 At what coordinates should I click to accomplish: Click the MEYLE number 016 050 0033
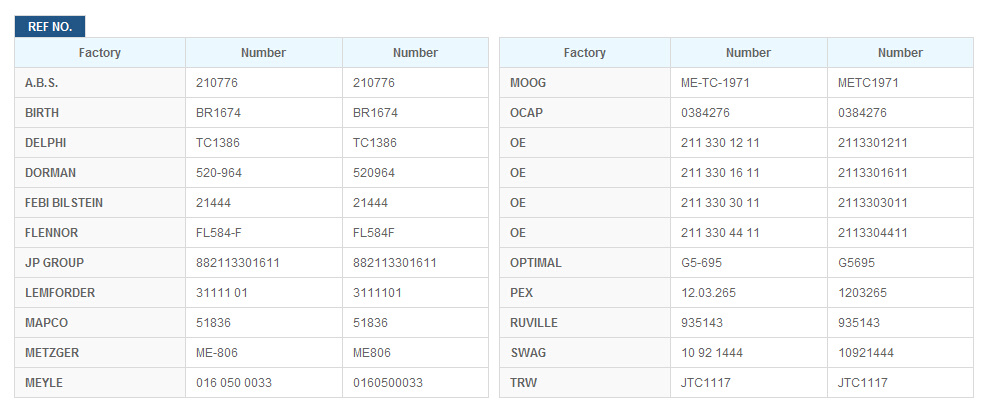click(234, 383)
